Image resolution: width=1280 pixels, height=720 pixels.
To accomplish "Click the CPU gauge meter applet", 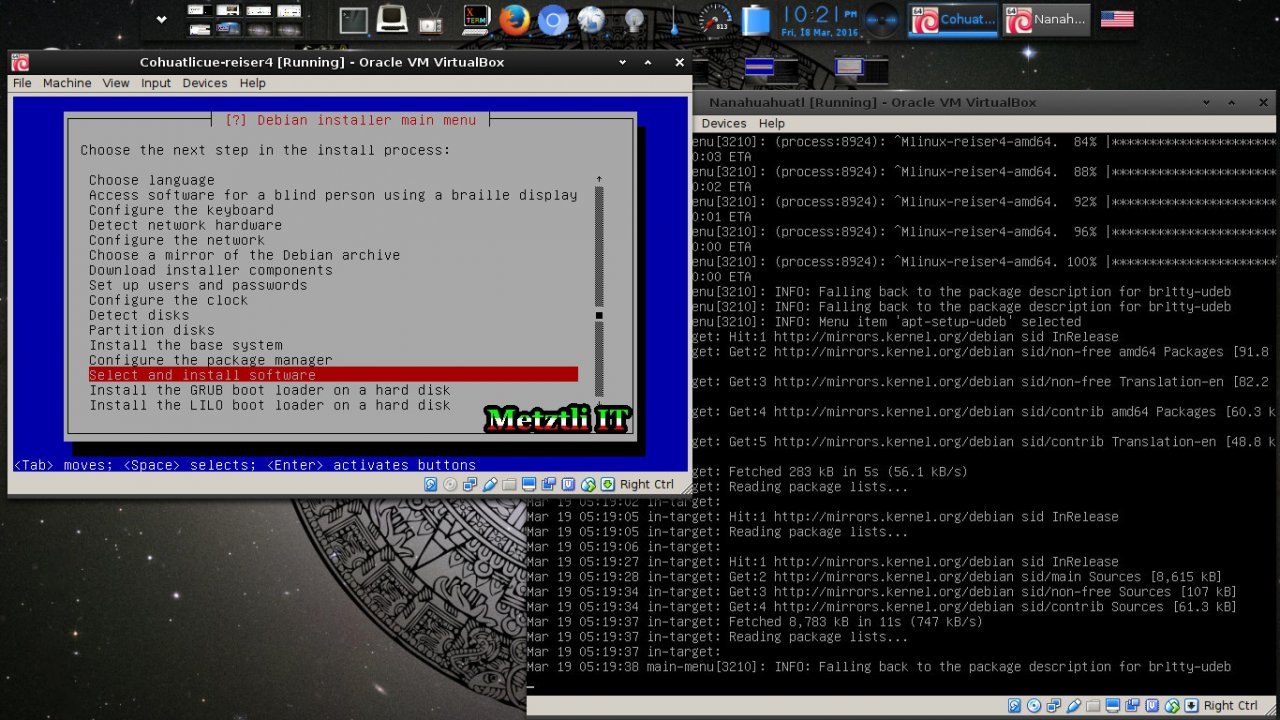I will (x=714, y=19).
